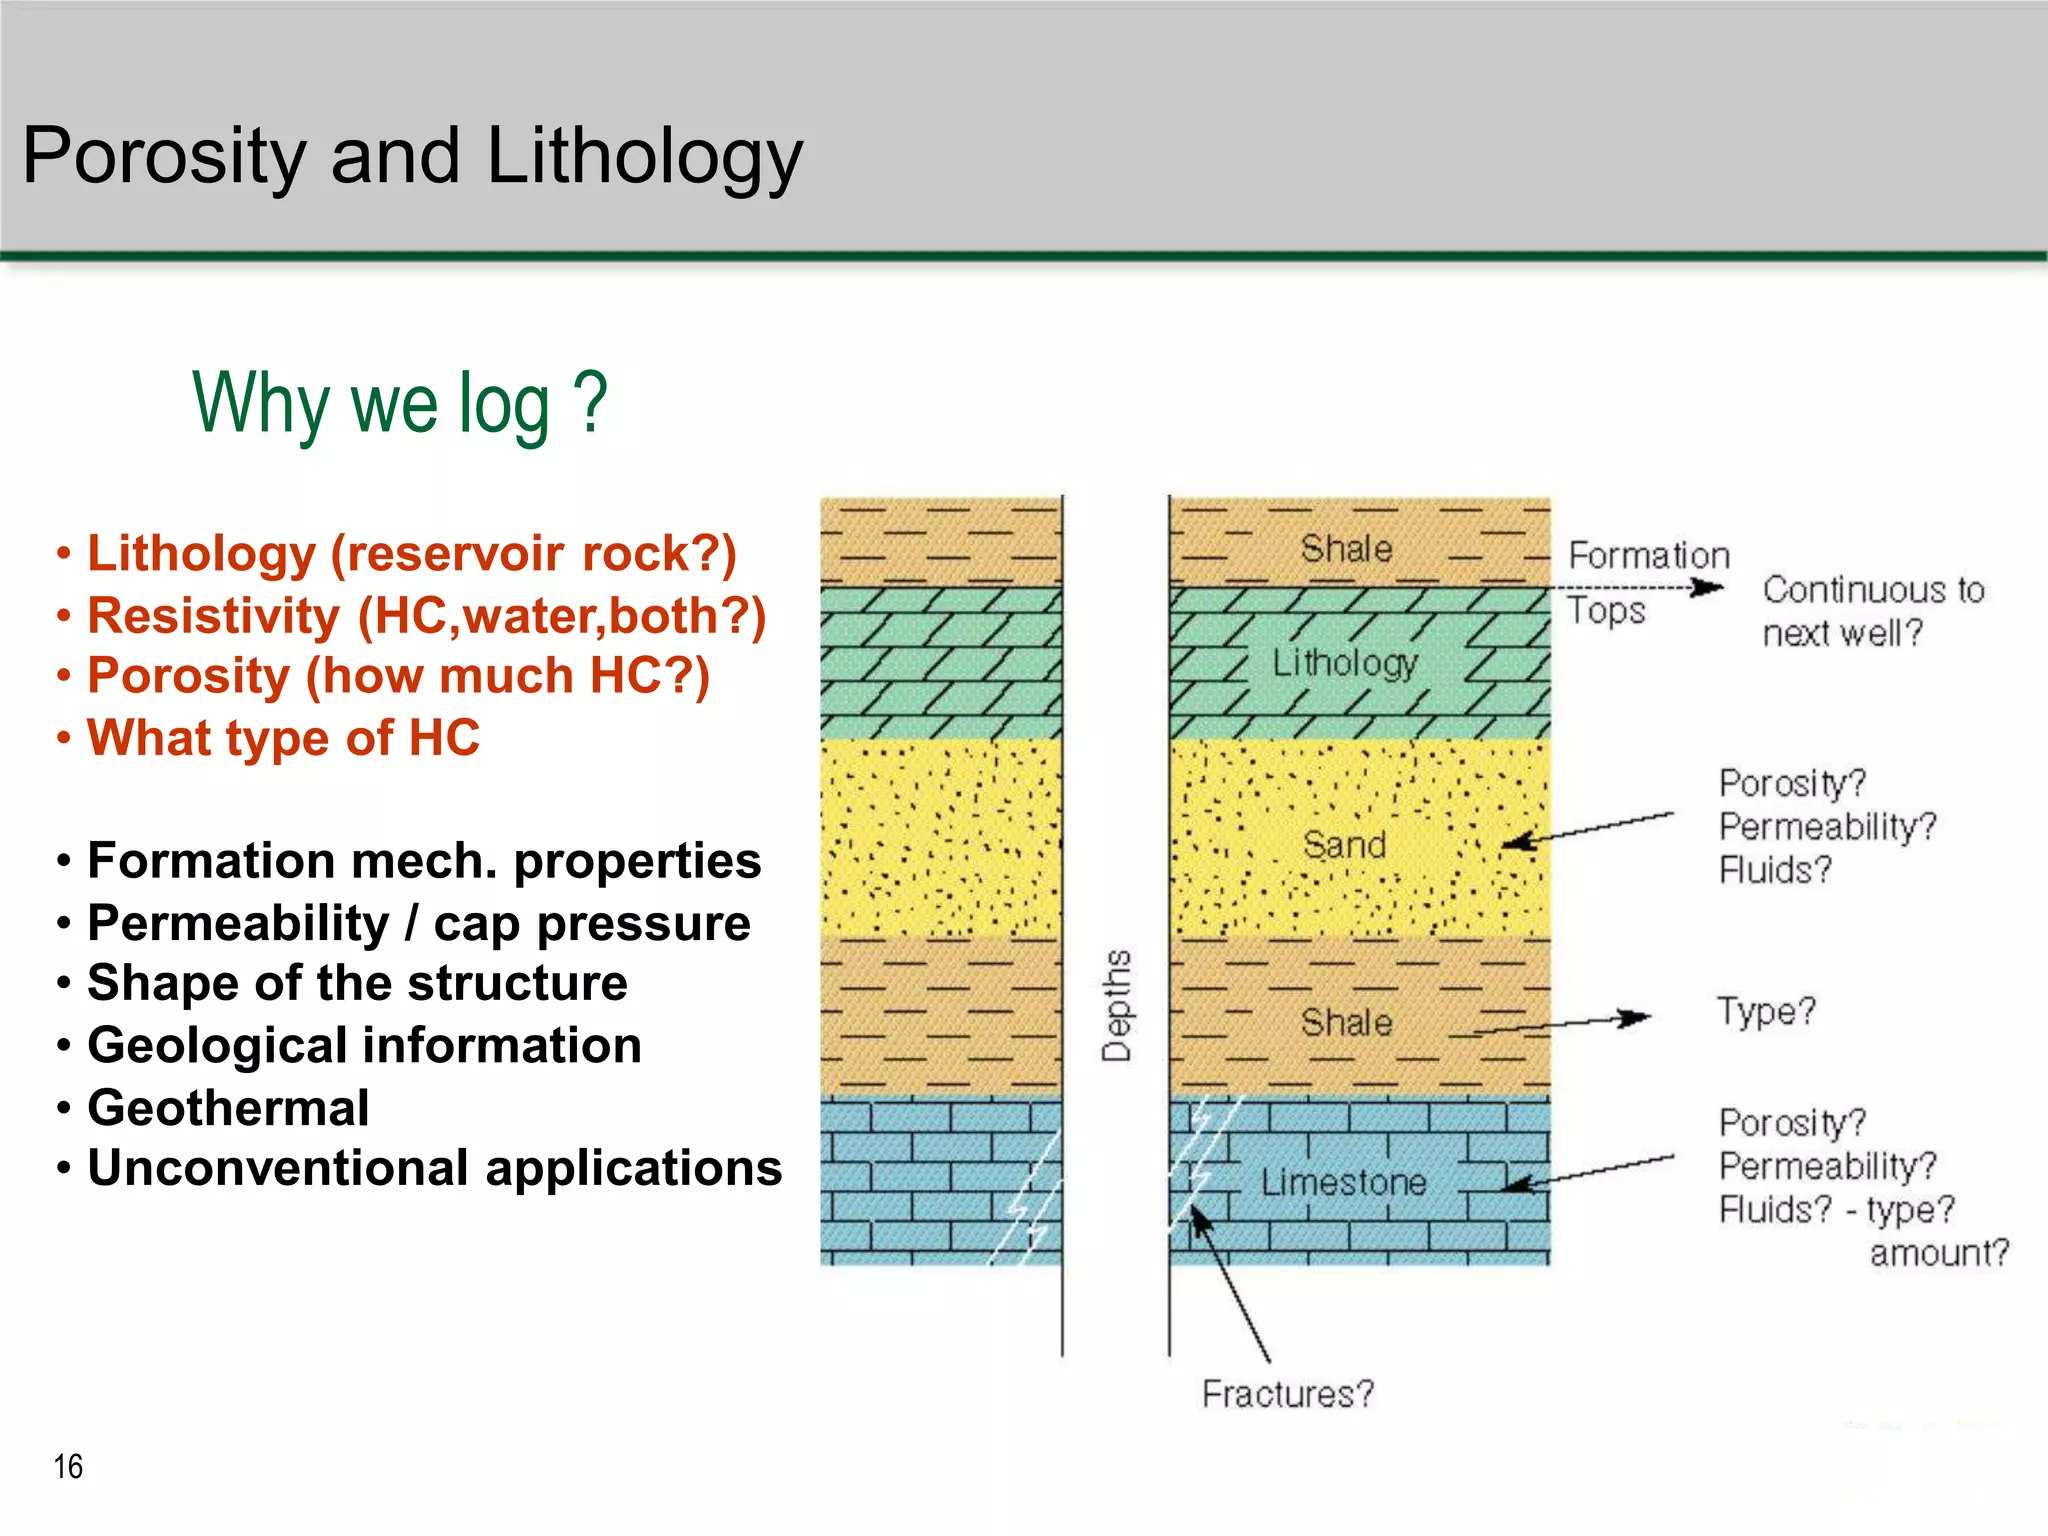This screenshot has width=2048, height=1536.
Task: Click the 'Permeability / cap pressure' bullet
Action: (418, 923)
